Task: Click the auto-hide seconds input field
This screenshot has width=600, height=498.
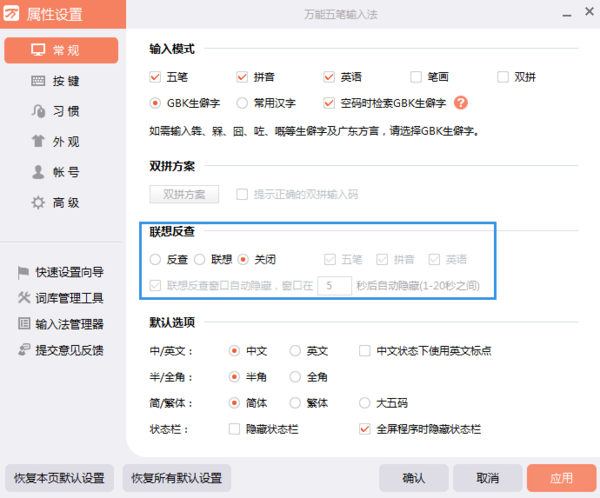Action: click(333, 285)
